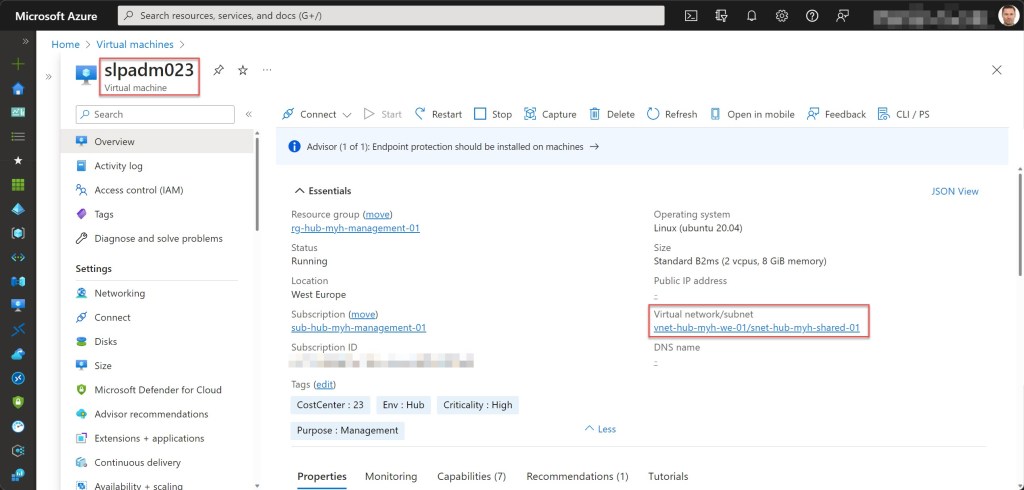Show less tags with Less link
The image size is (1024, 490).
600,429
